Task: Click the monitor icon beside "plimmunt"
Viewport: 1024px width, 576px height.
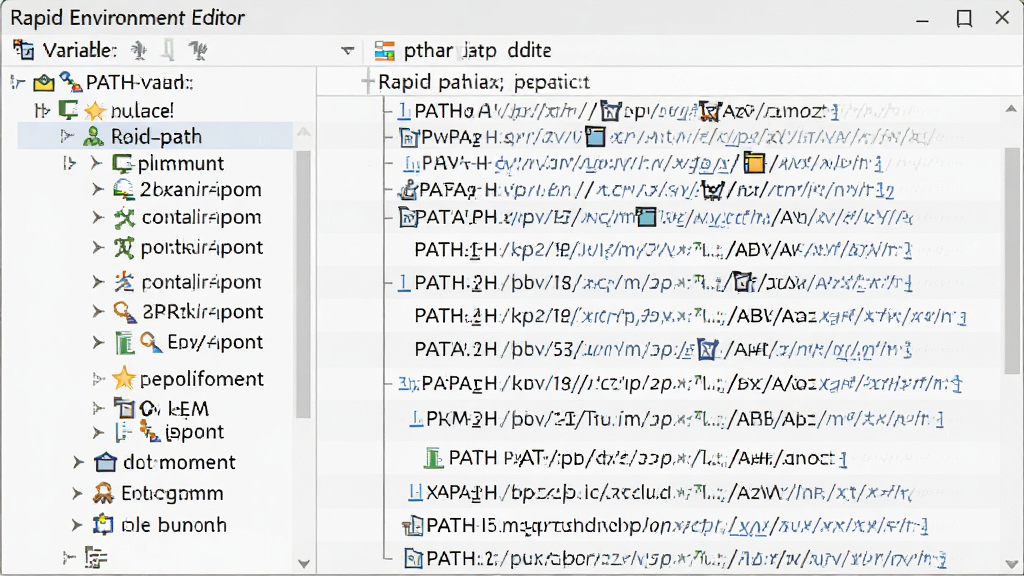Action: (x=122, y=163)
